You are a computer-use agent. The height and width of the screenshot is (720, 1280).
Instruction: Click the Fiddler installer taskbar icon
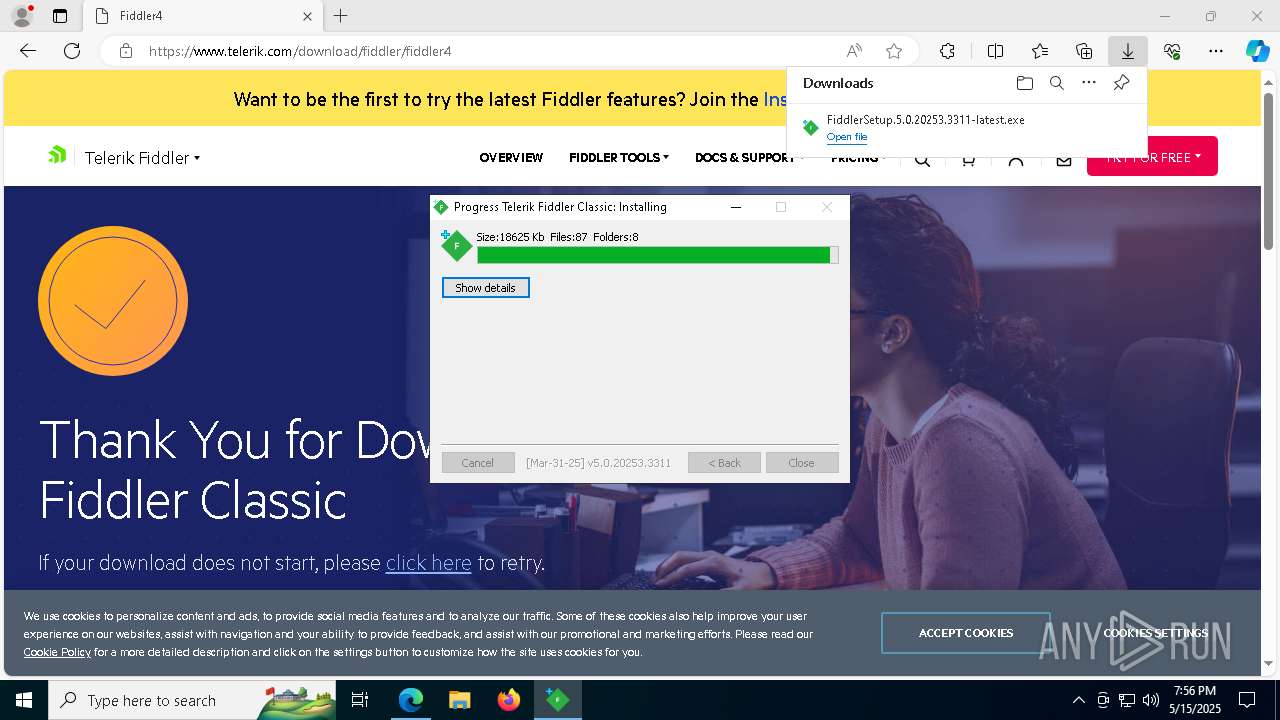[x=558, y=700]
